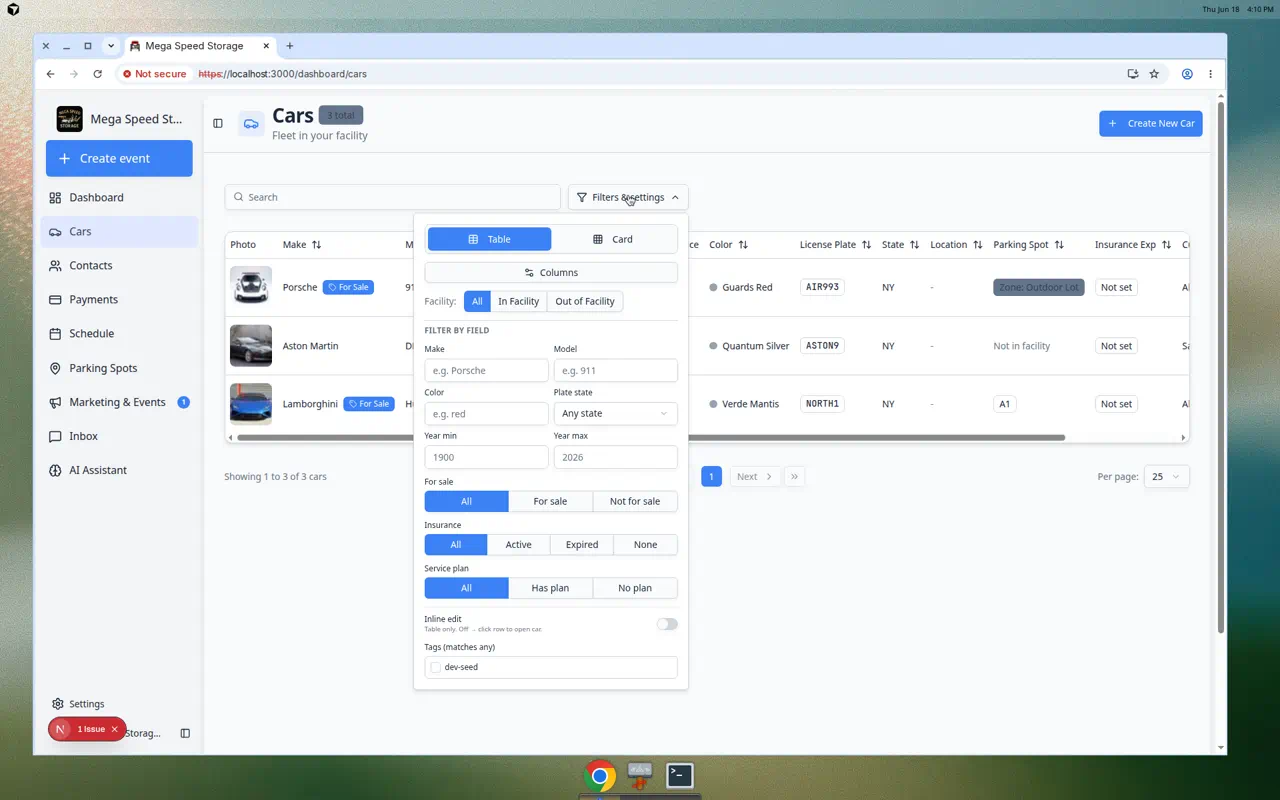The height and width of the screenshot is (800, 1280).
Task: Open the Lamborghini car photo thumbnail
Action: 251,404
